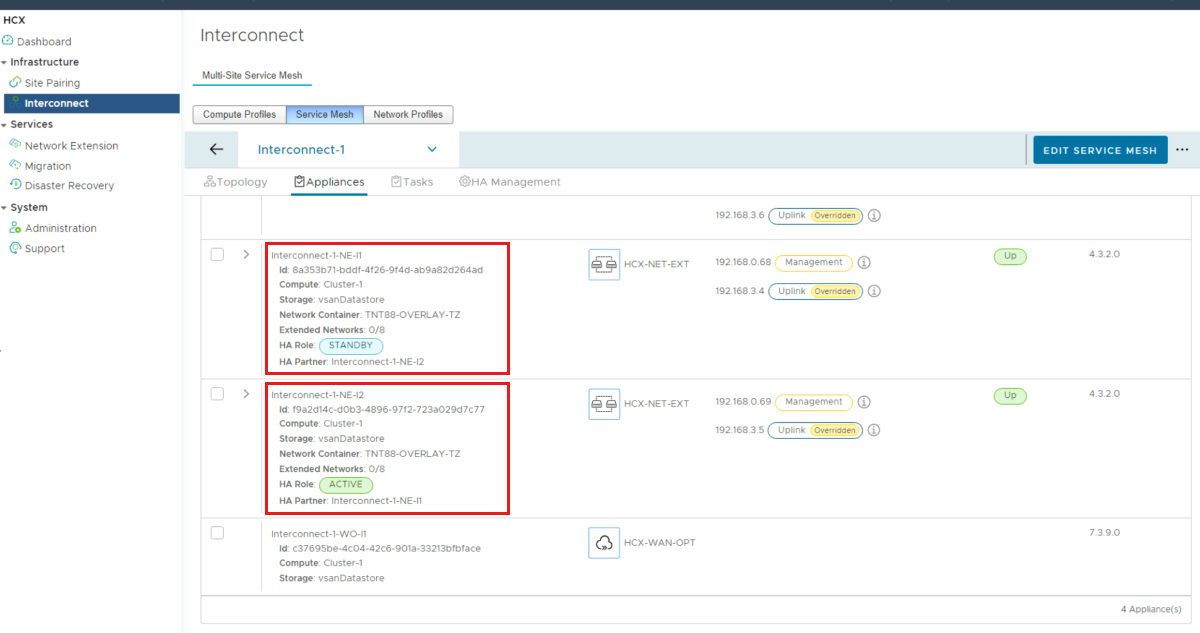Image resolution: width=1200 pixels, height=633 pixels.
Task: Expand the Interconnect-1-NE-I1 row chevron
Action: 247,254
